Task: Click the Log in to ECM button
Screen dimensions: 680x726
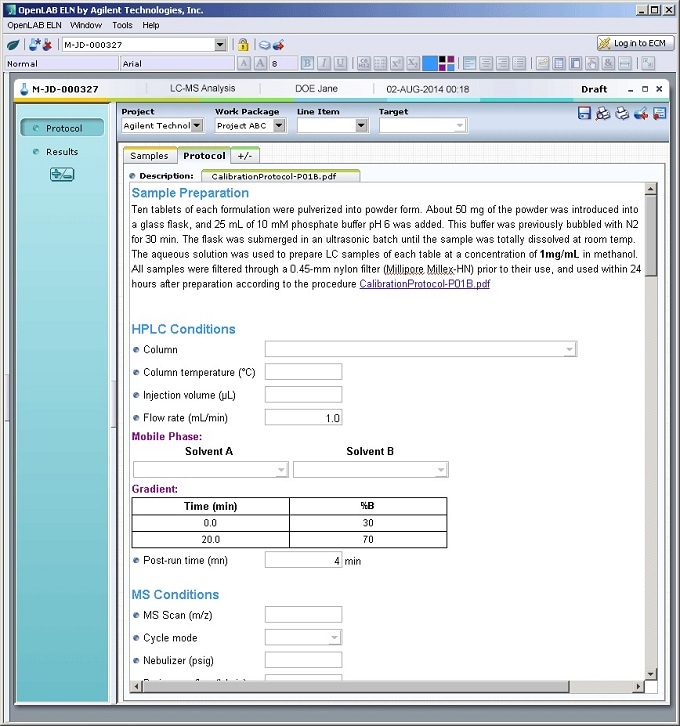Action: pyautogui.click(x=634, y=44)
